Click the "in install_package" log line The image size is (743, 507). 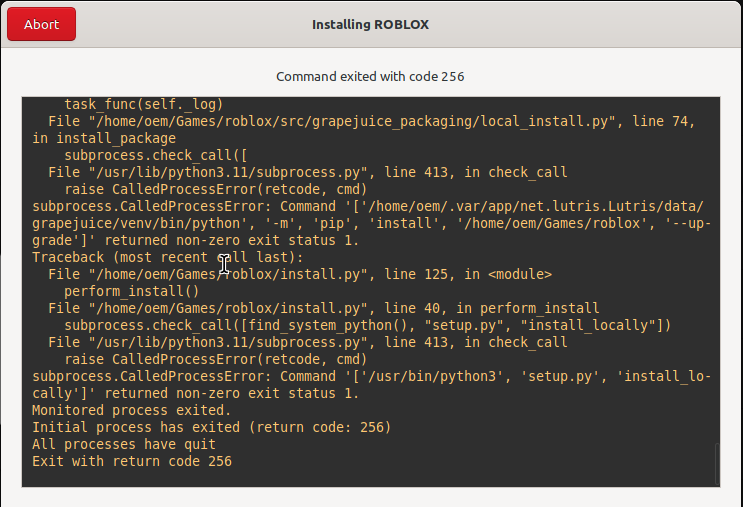pyautogui.click(x=104, y=138)
